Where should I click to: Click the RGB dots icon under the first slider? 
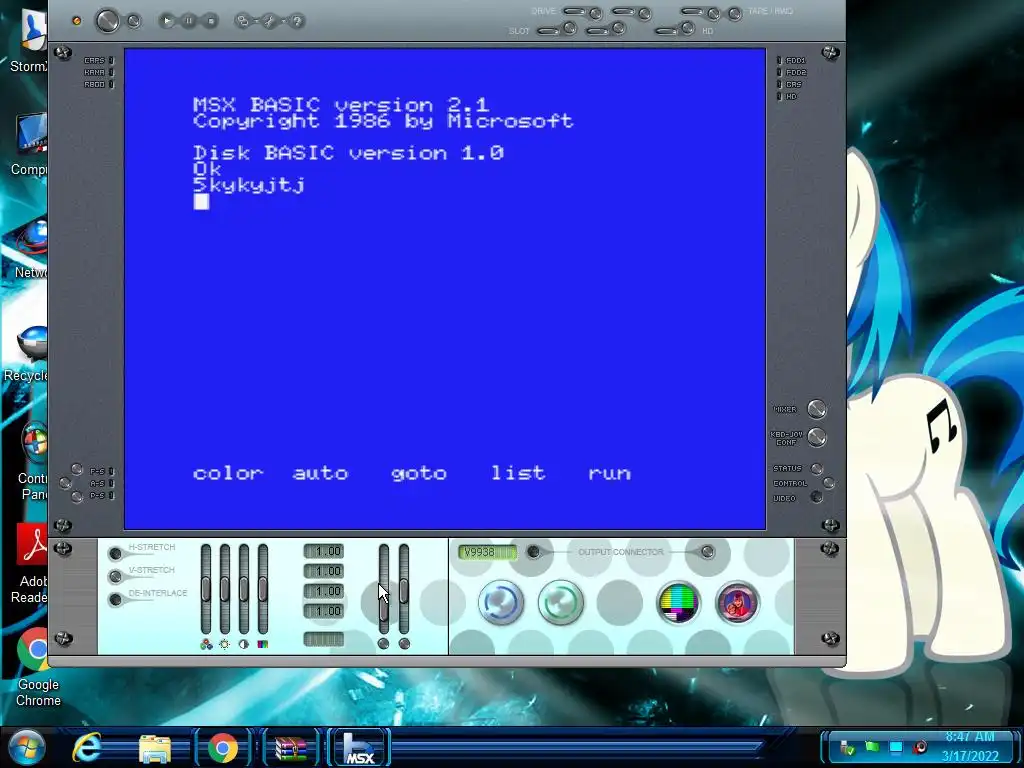pyautogui.click(x=206, y=645)
